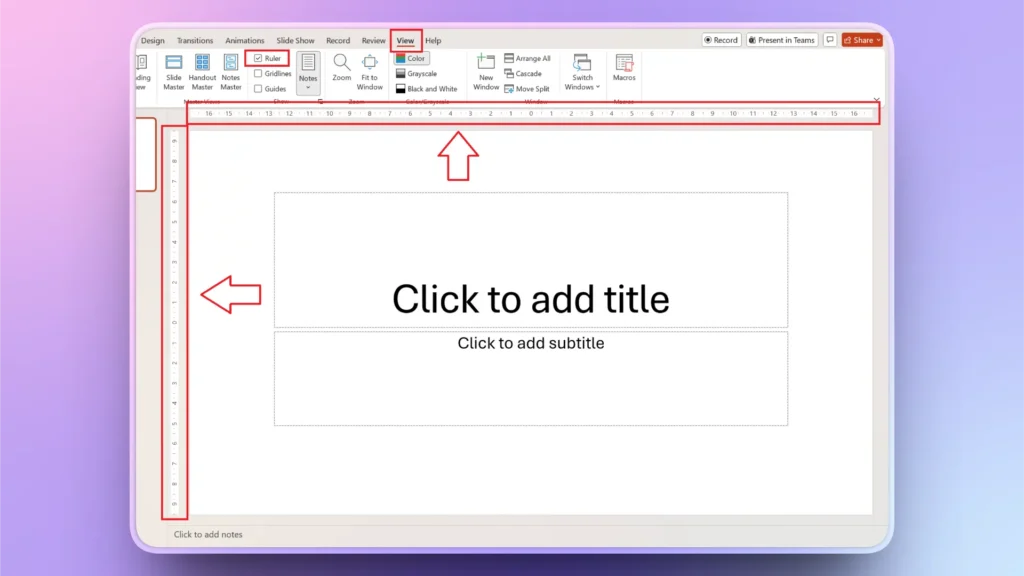This screenshot has width=1024, height=576.
Task: Switch to the Transitions tab
Action: click(195, 40)
